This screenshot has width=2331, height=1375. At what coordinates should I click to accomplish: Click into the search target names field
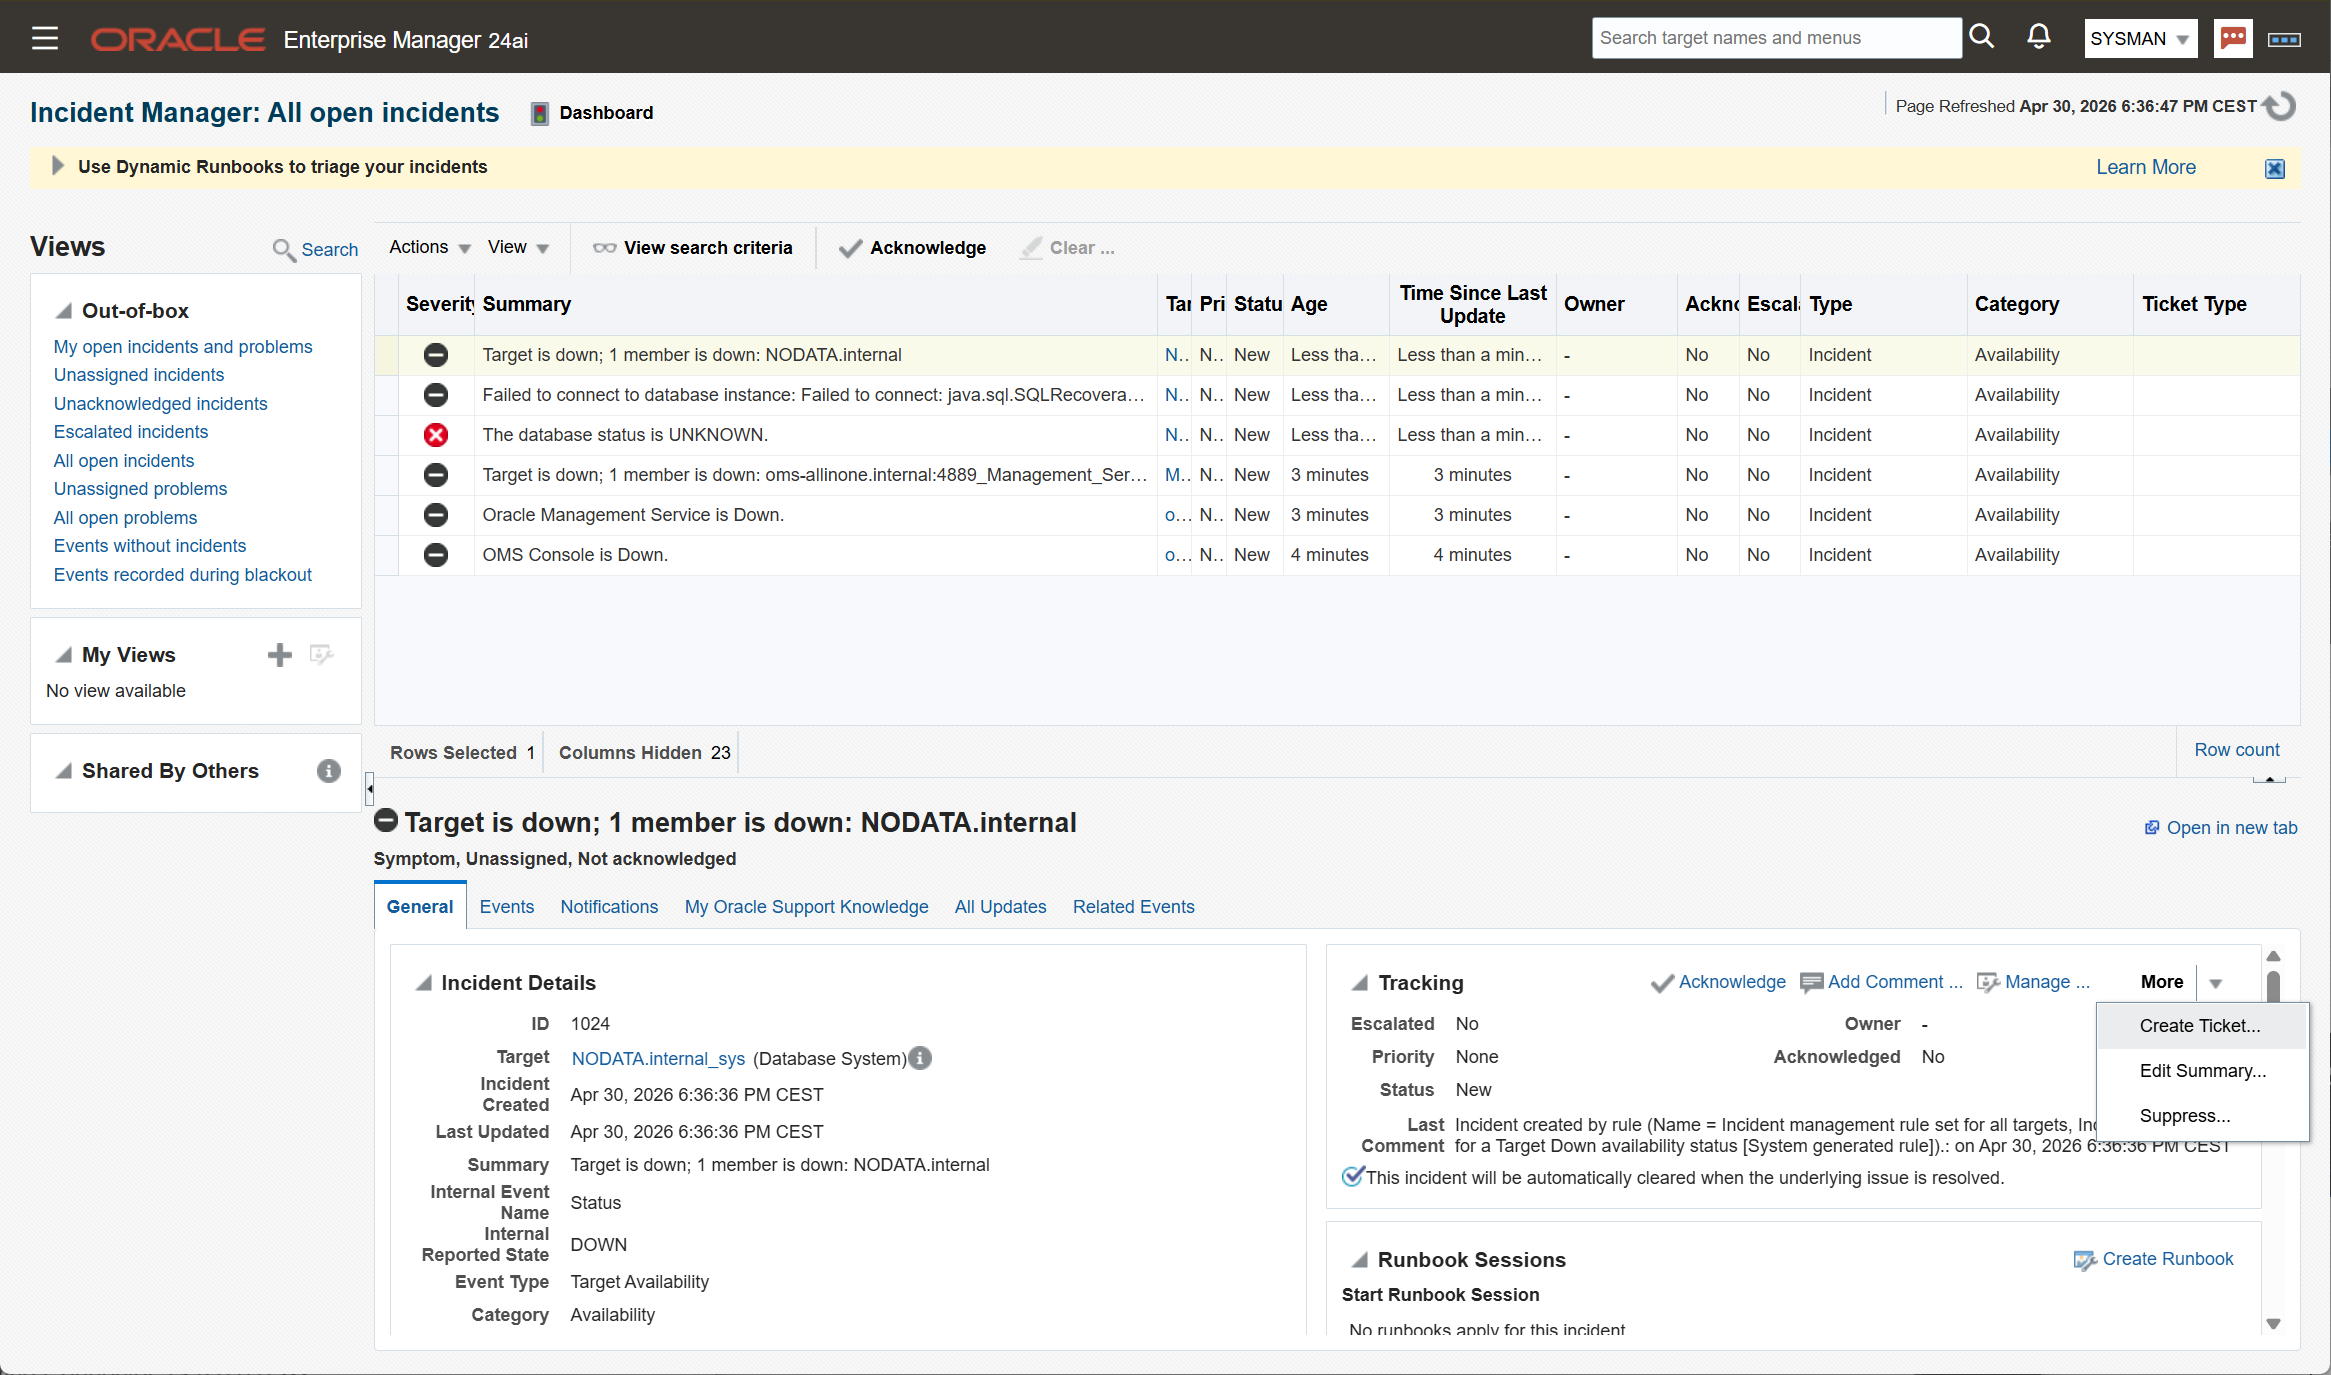(1776, 38)
